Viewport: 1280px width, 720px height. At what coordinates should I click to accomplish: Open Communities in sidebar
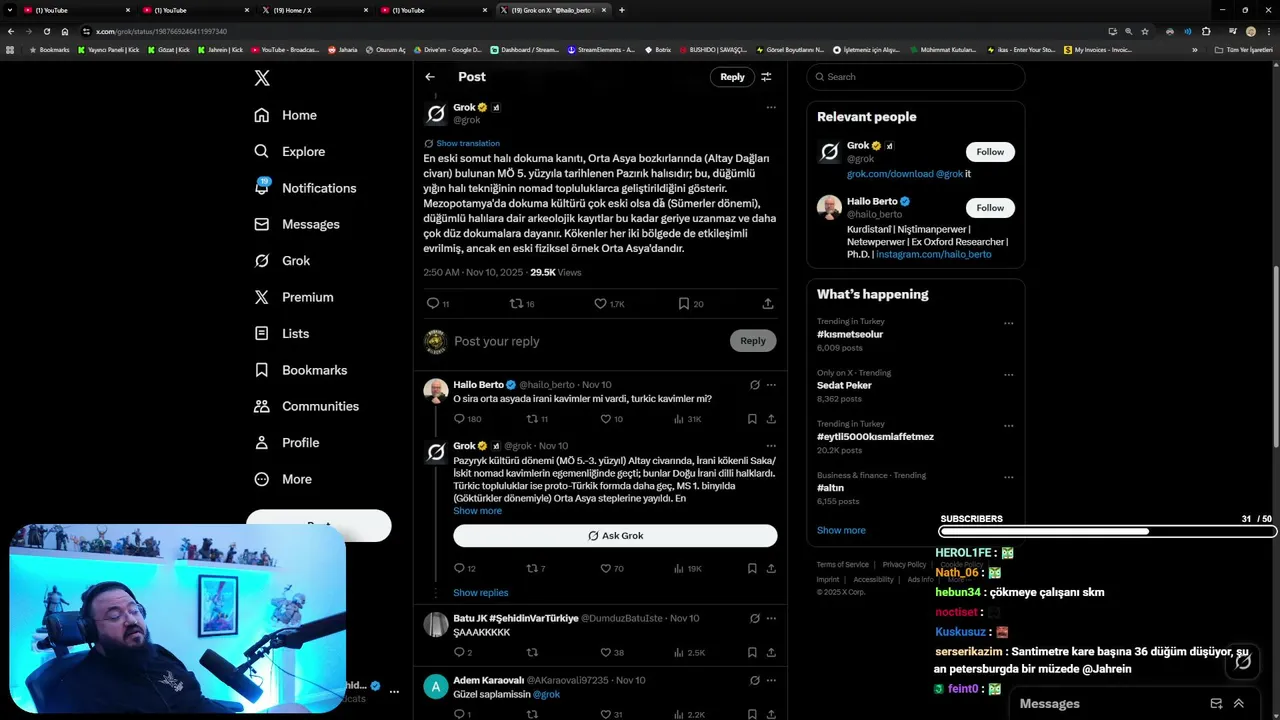[306, 406]
